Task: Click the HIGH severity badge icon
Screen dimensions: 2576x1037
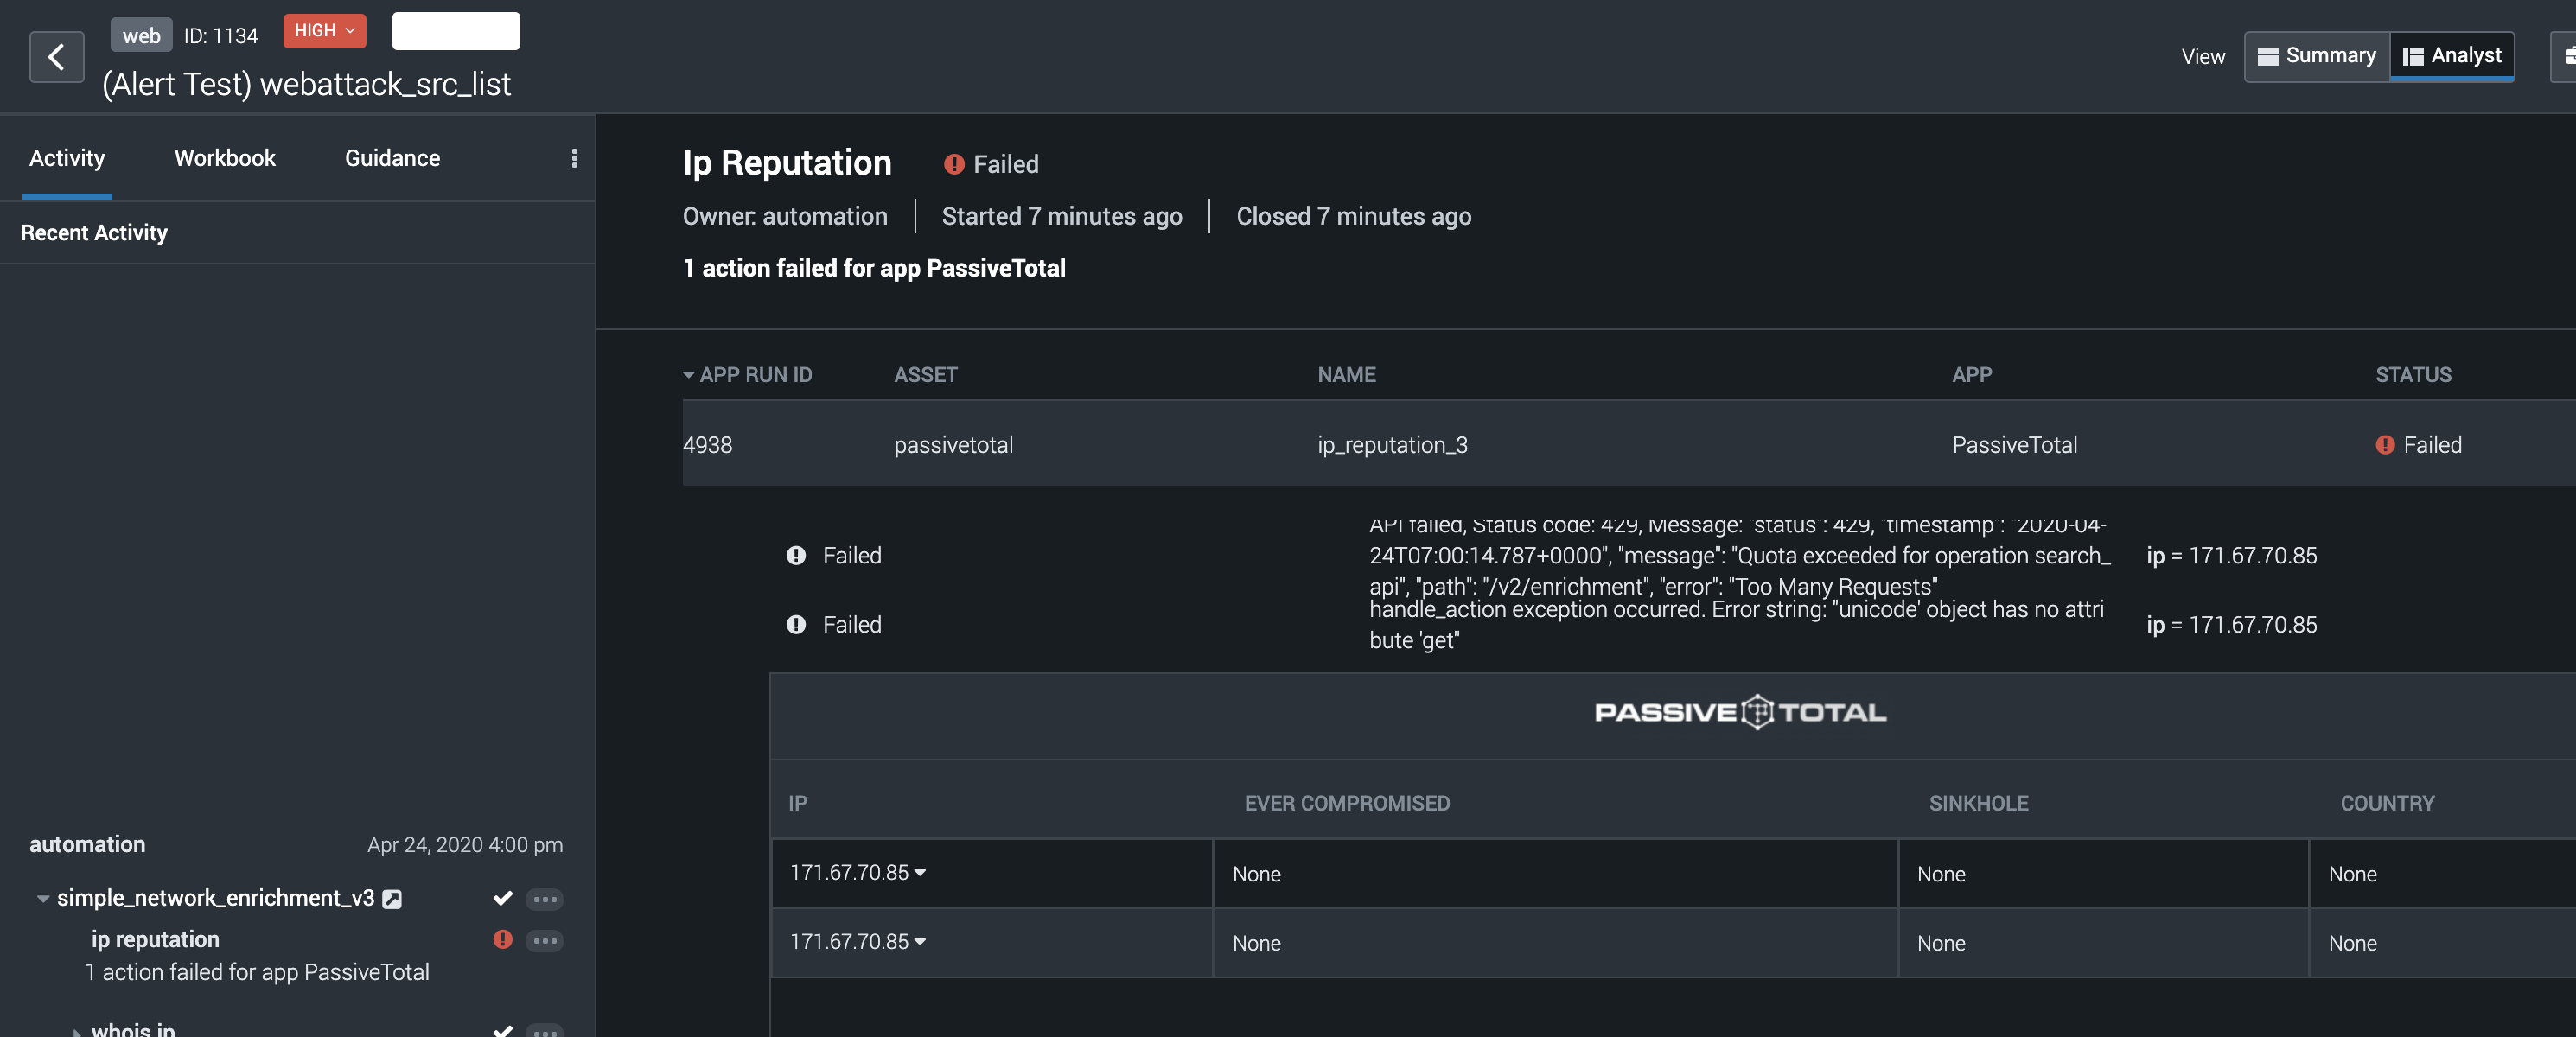Action: 322,29
